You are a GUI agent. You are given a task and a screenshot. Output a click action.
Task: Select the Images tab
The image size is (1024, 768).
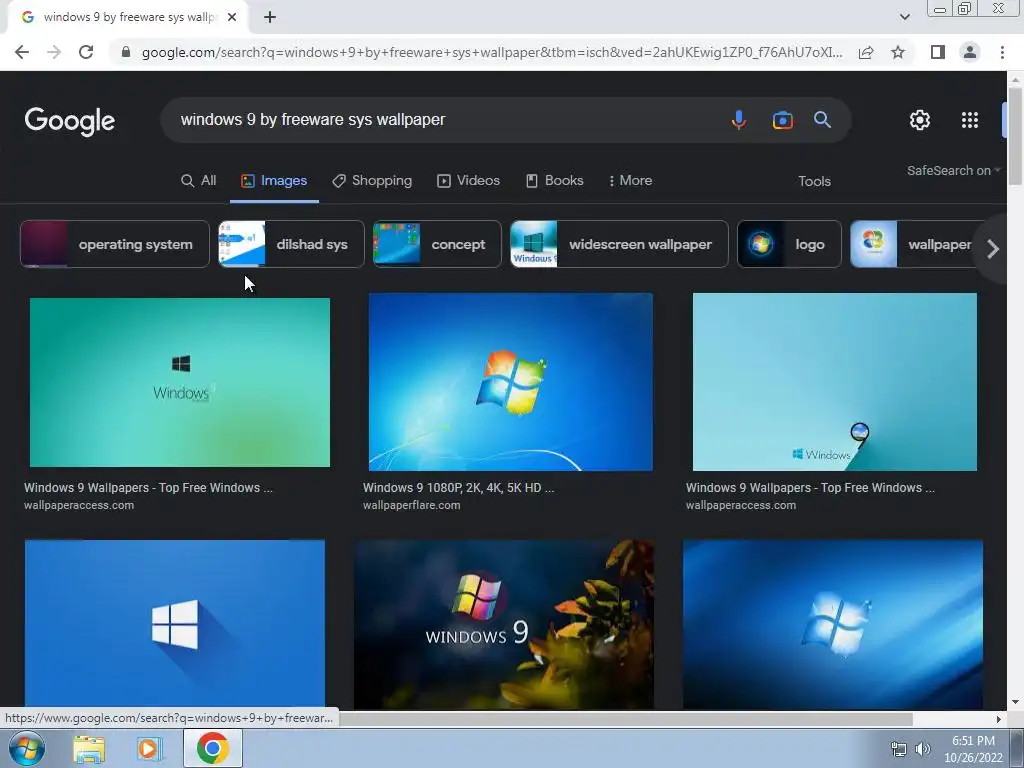[x=274, y=180]
